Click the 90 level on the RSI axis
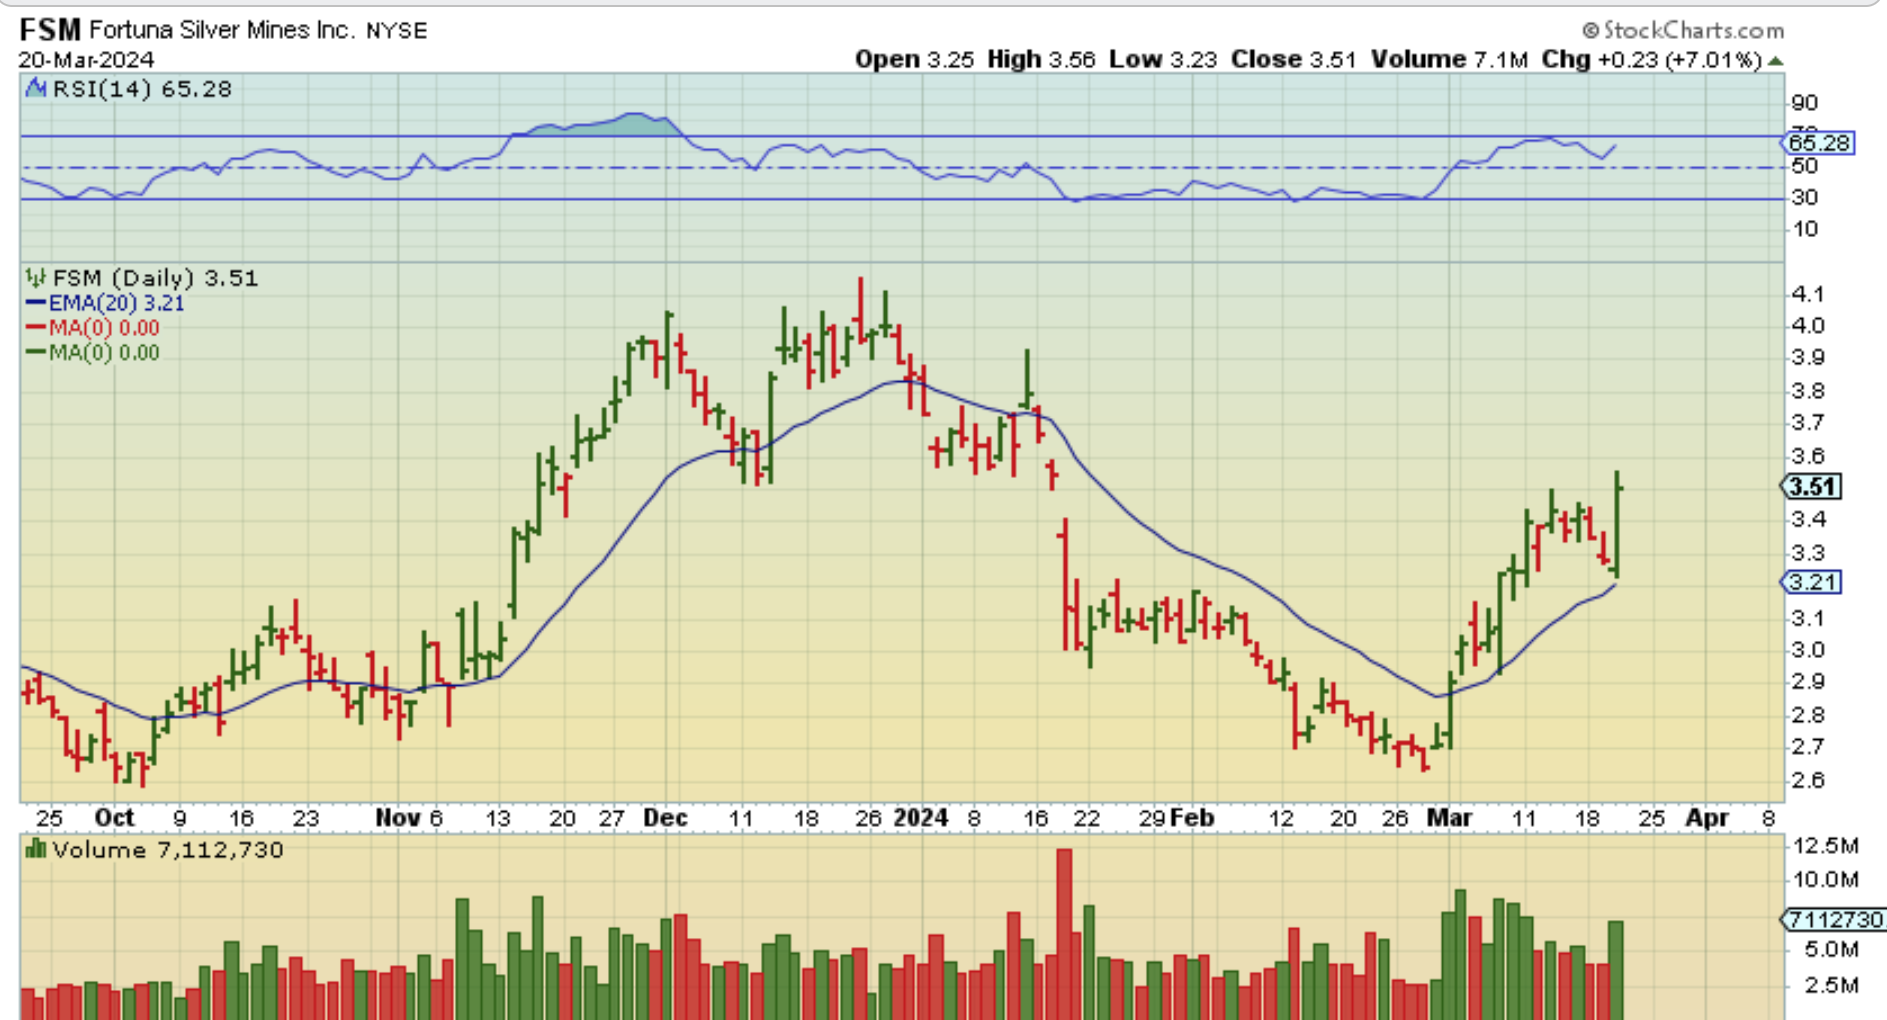The width and height of the screenshot is (1887, 1020). [x=1805, y=103]
